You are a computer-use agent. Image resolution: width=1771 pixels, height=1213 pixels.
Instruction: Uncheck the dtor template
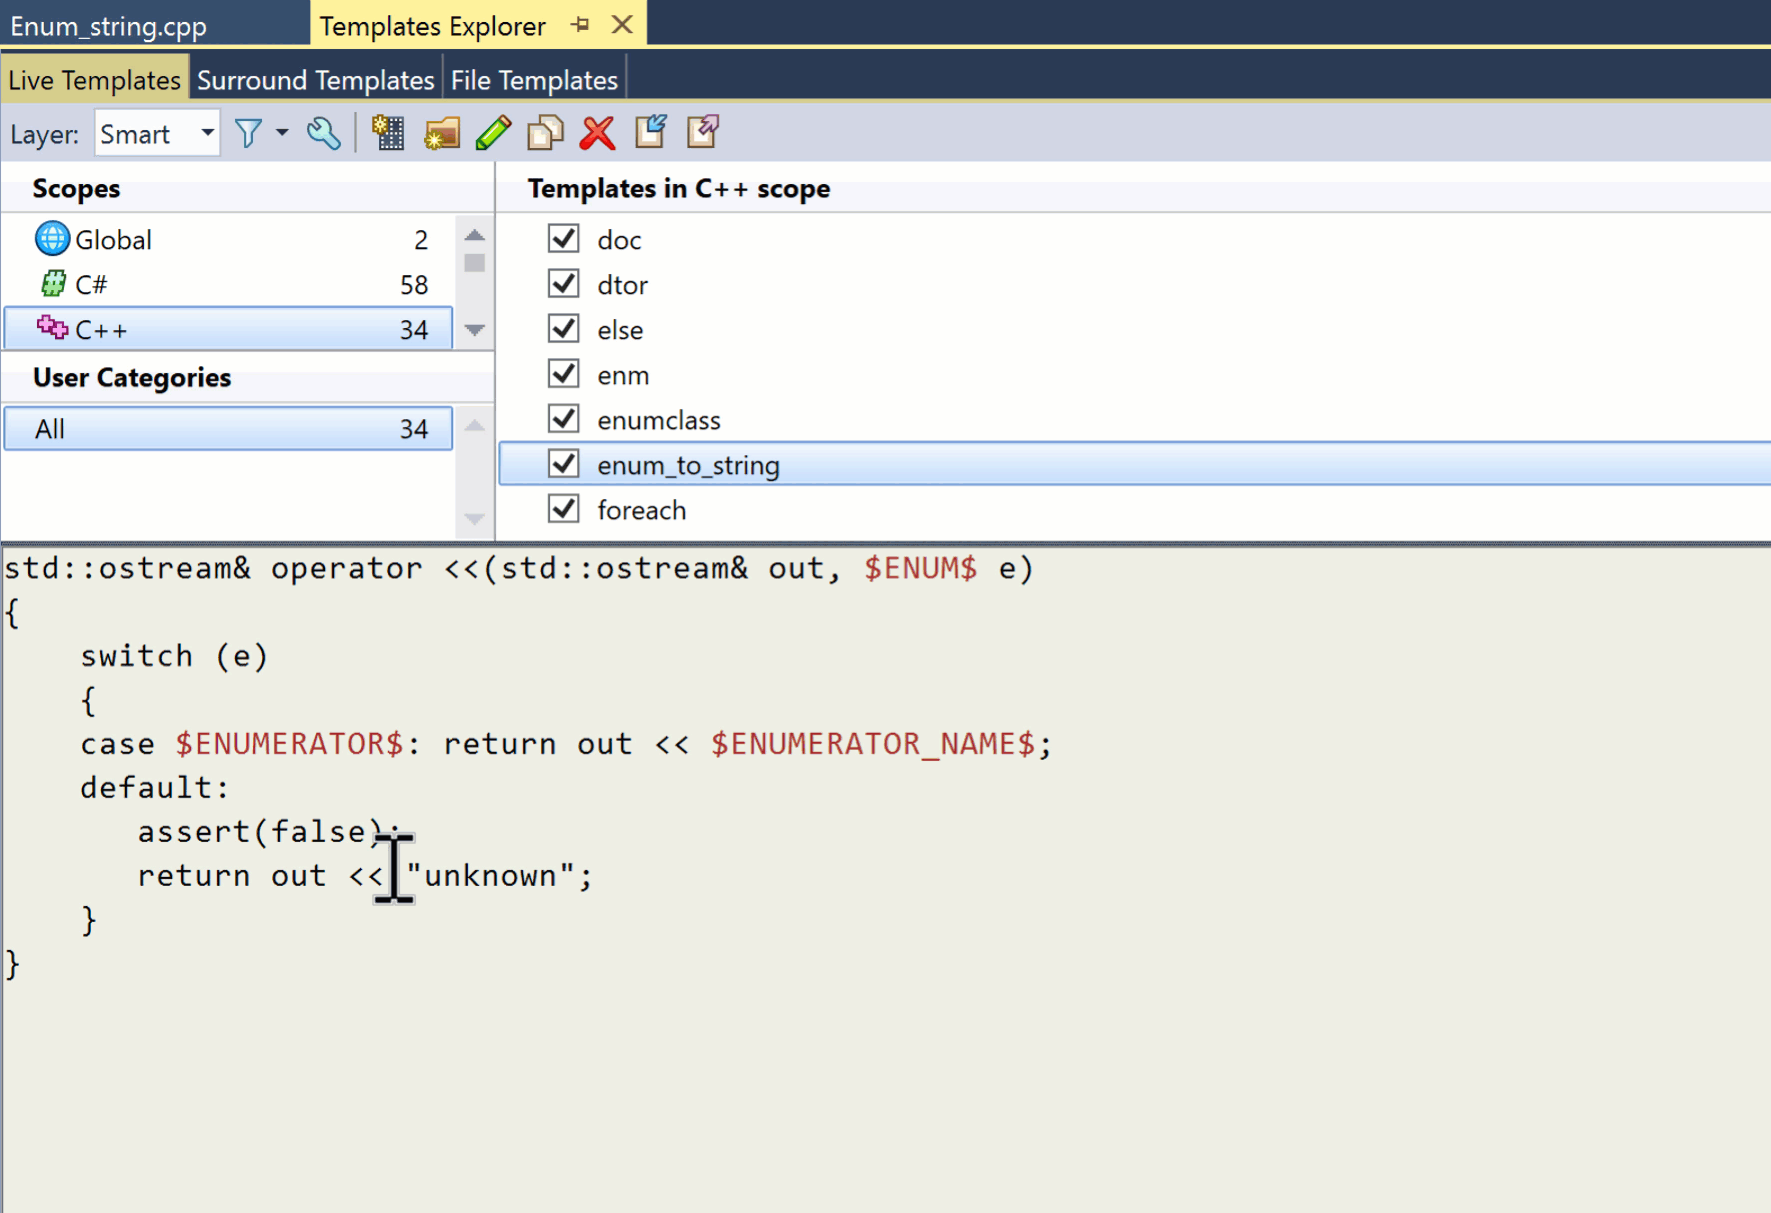(x=563, y=283)
